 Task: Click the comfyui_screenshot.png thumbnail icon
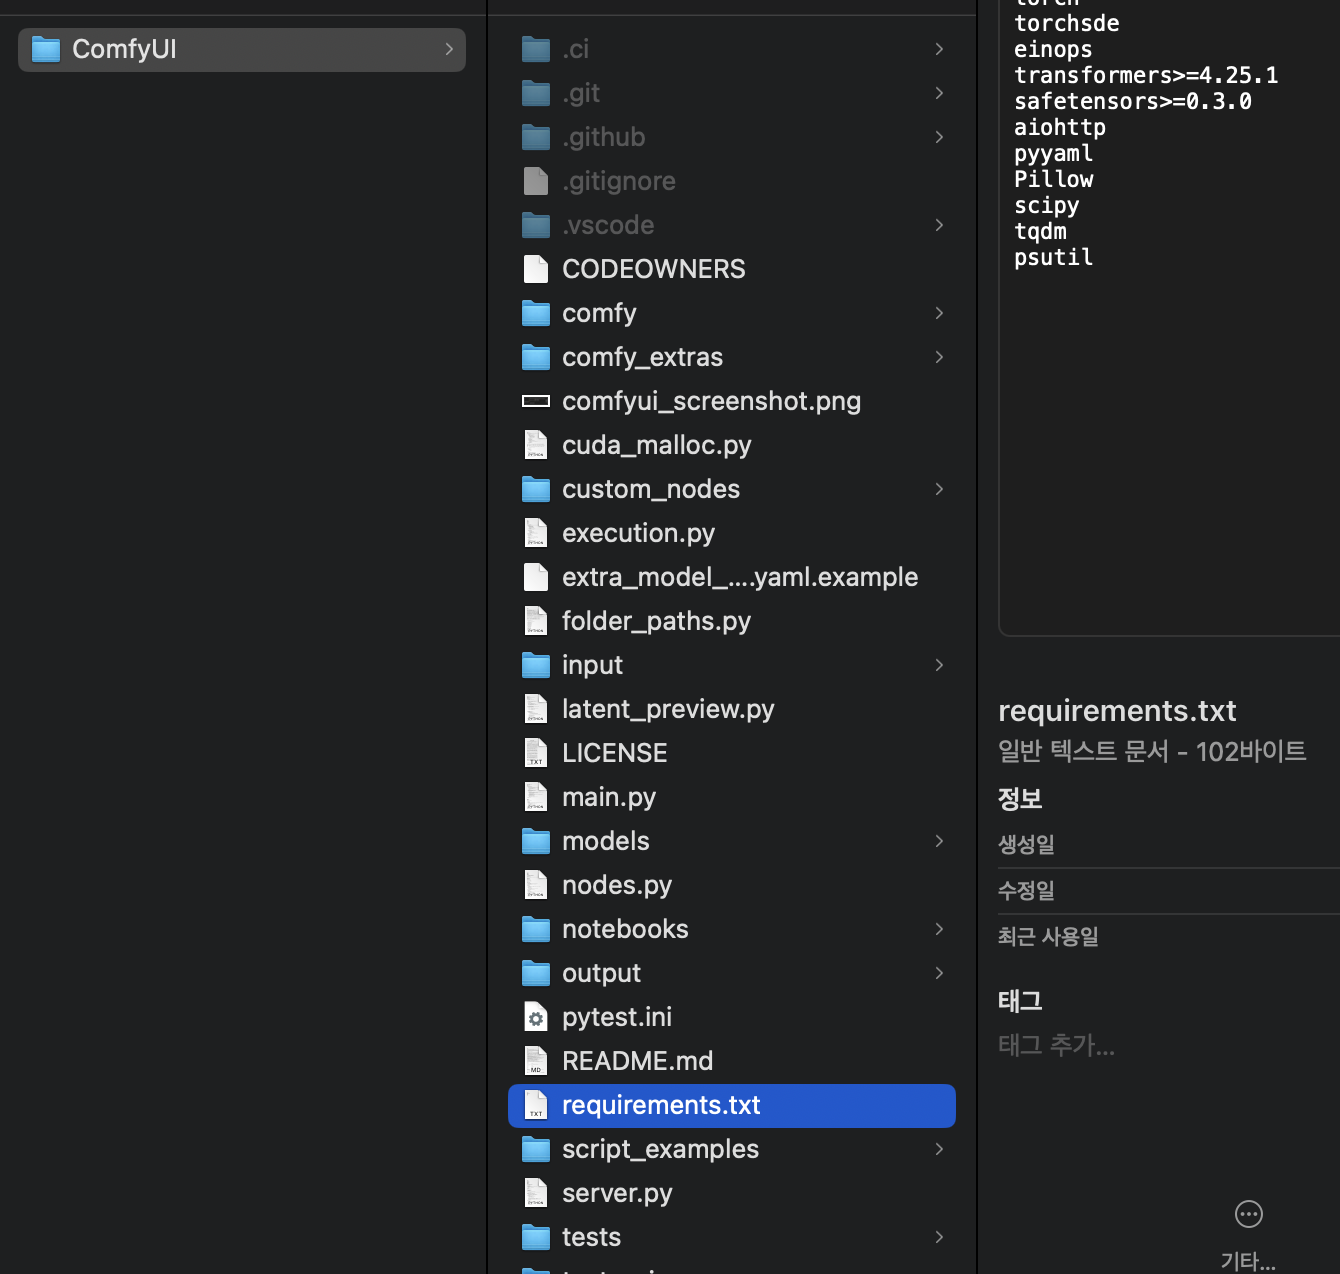pyautogui.click(x=536, y=401)
